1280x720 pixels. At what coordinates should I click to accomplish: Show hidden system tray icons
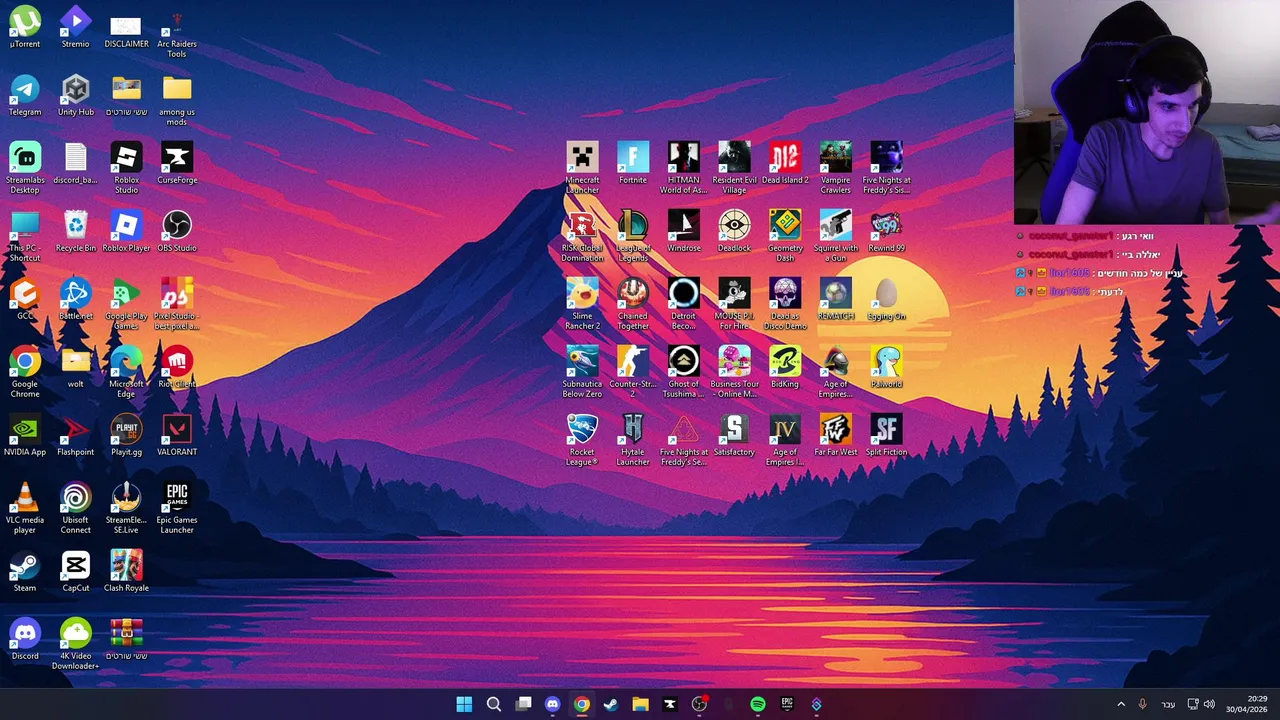(1121, 704)
